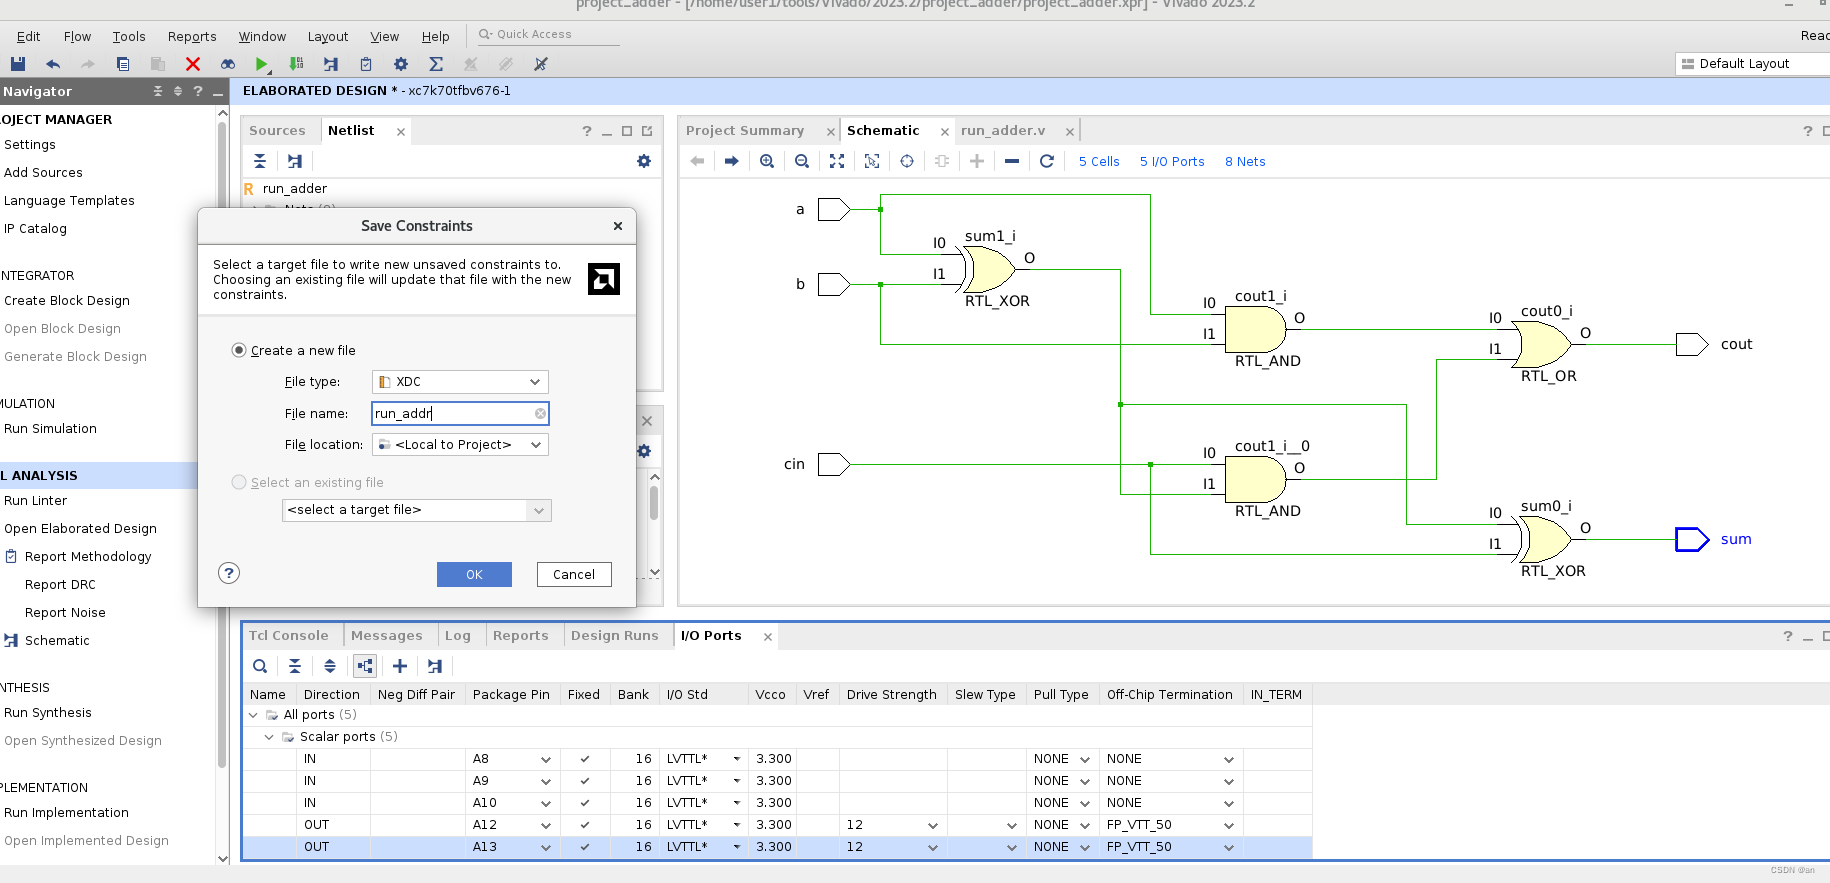The height and width of the screenshot is (883, 1830).
Task: Zoom in on the schematic
Action: click(767, 161)
